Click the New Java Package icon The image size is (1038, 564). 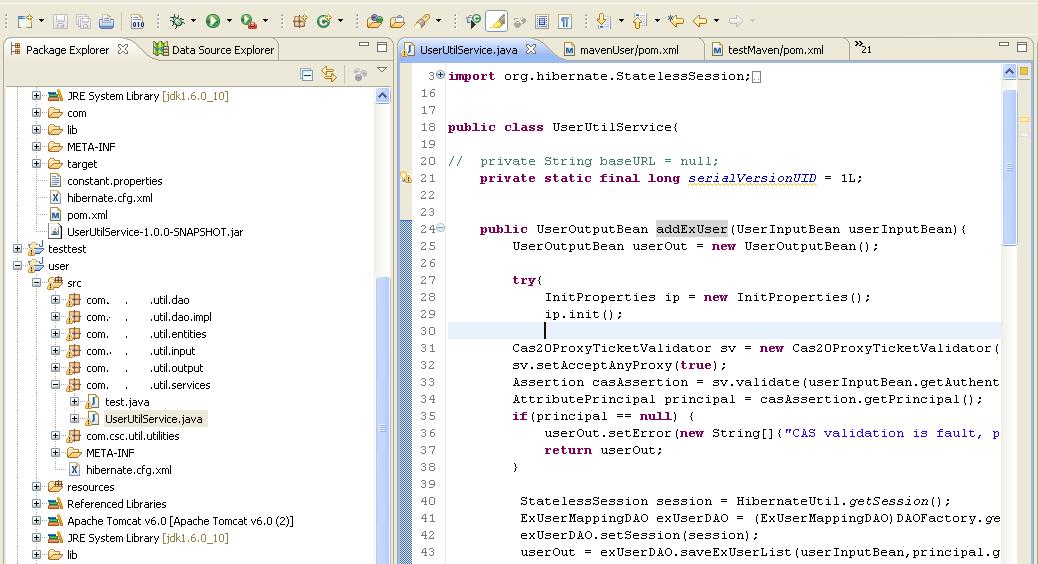[300, 21]
